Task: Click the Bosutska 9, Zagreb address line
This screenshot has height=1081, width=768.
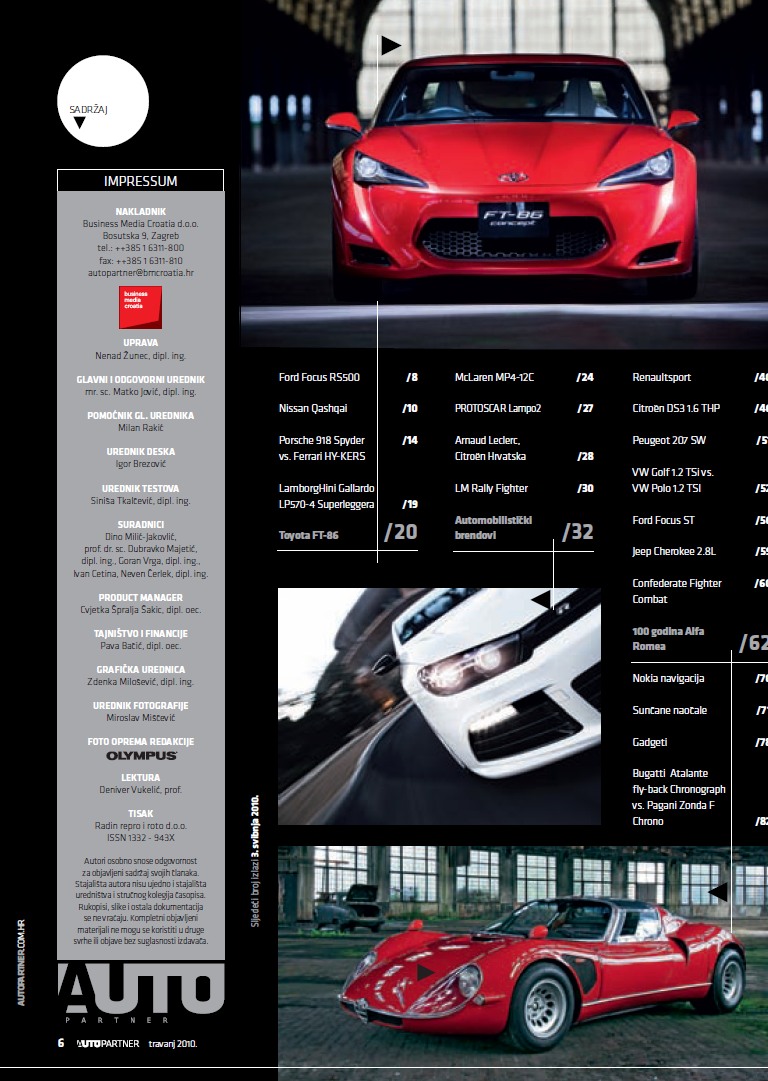Action: 141,236
